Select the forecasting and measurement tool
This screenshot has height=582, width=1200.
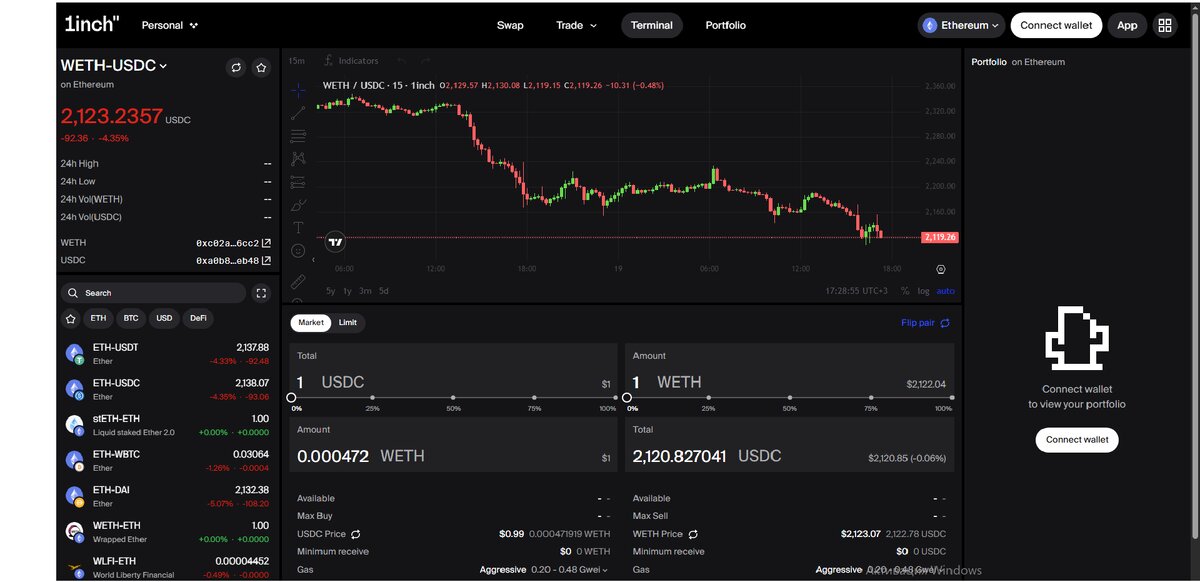click(298, 182)
